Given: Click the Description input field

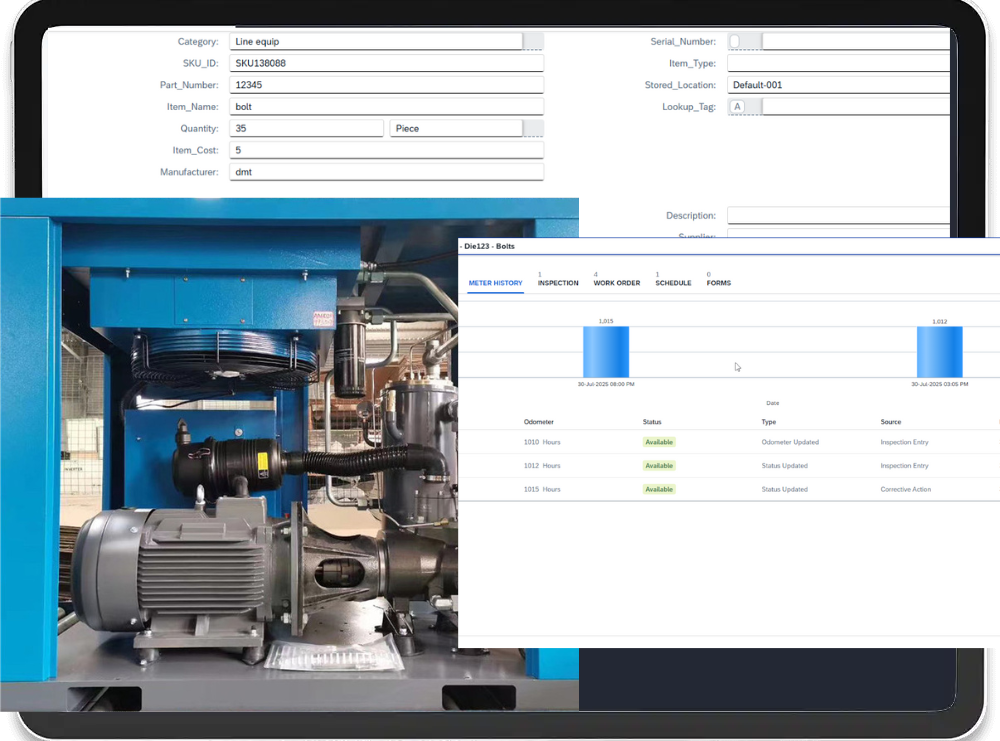Looking at the screenshot, I should (838, 216).
